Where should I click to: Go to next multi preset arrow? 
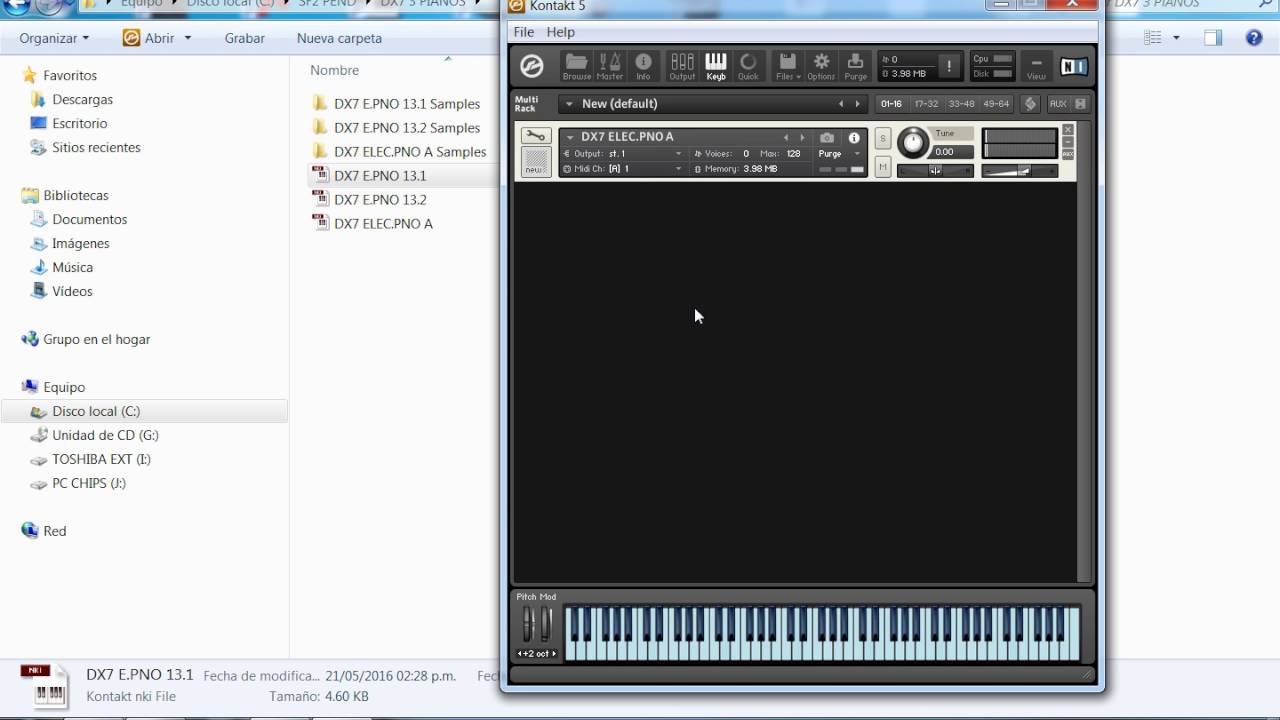[857, 104]
